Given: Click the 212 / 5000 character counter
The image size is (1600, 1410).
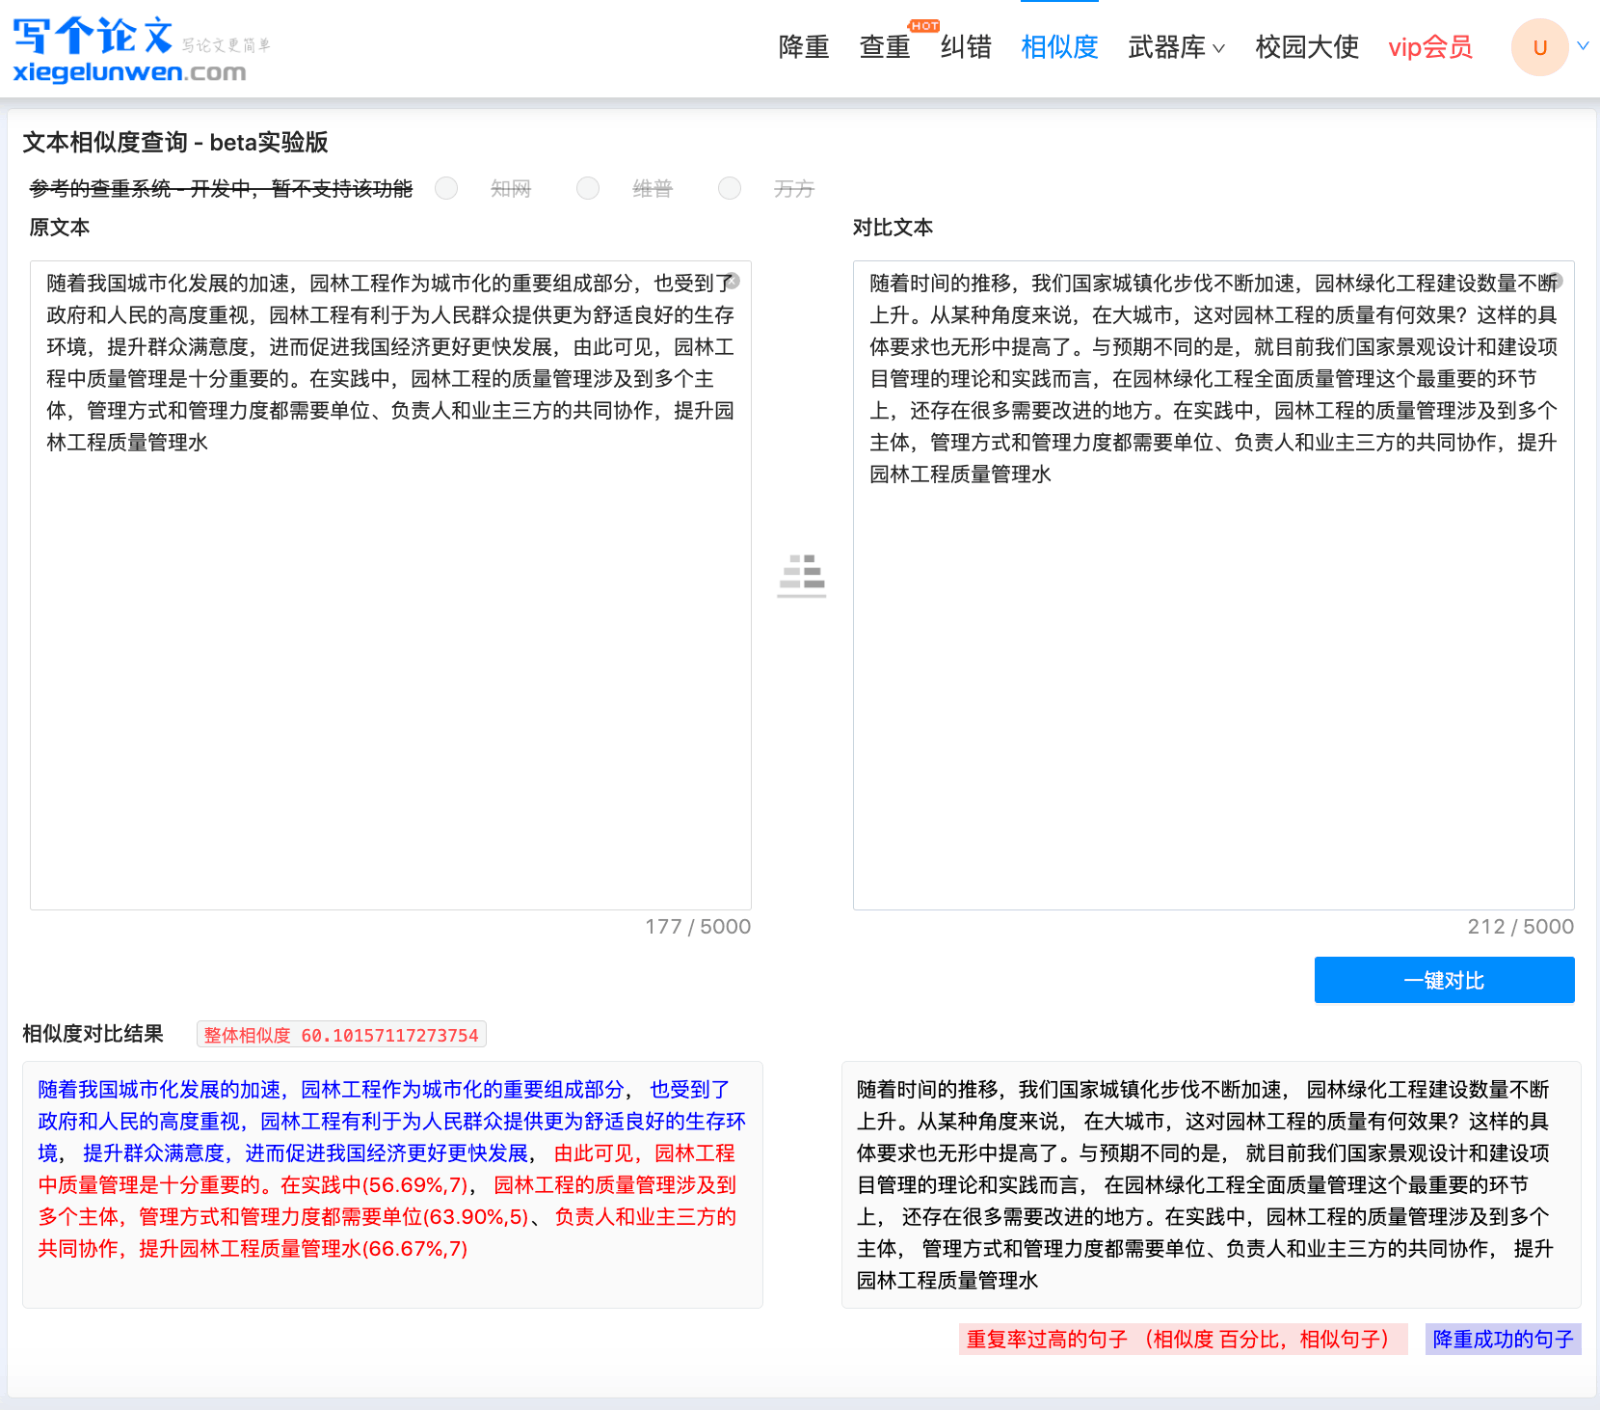Looking at the screenshot, I should [1521, 927].
